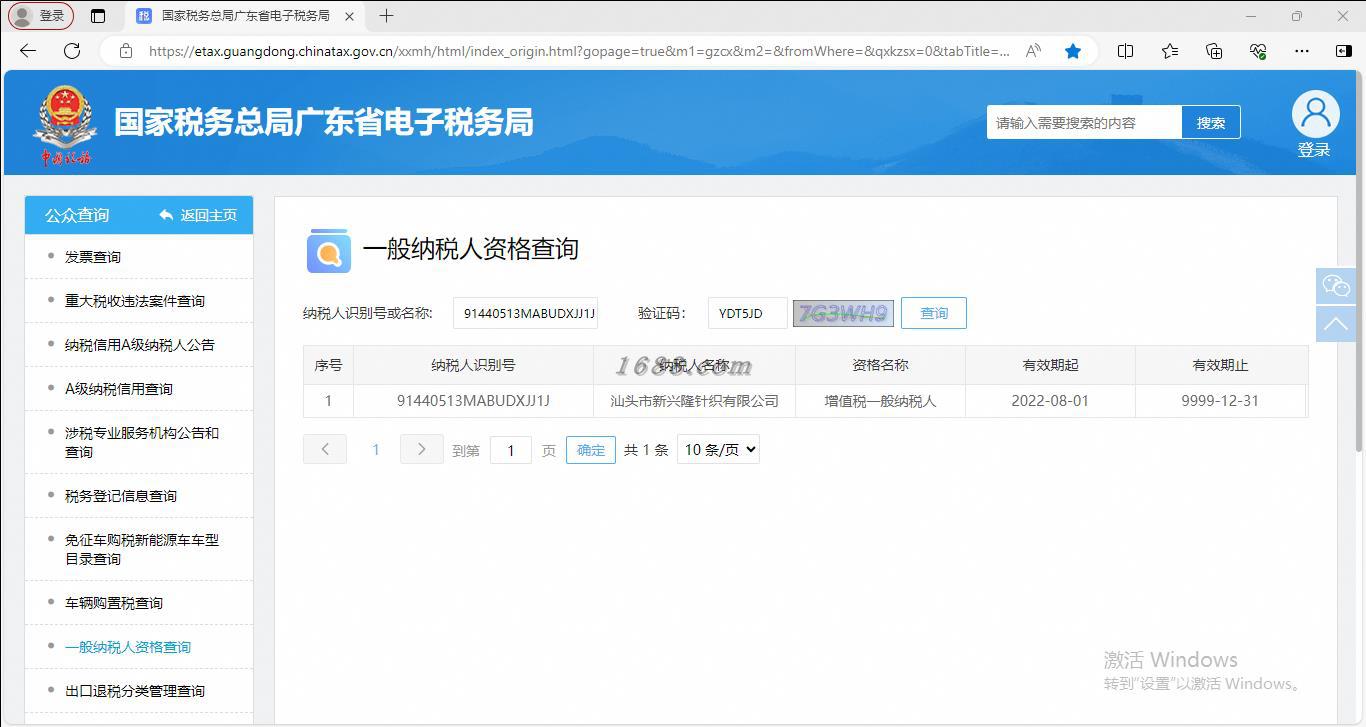Select page number 1 in pagination

tap(376, 450)
